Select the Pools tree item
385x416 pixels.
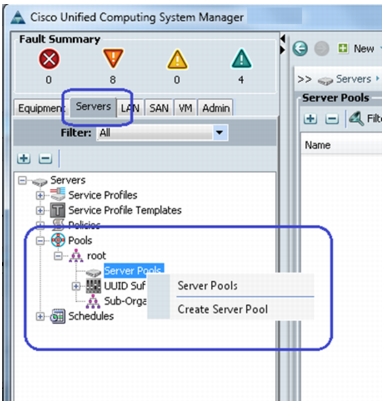coord(80,240)
